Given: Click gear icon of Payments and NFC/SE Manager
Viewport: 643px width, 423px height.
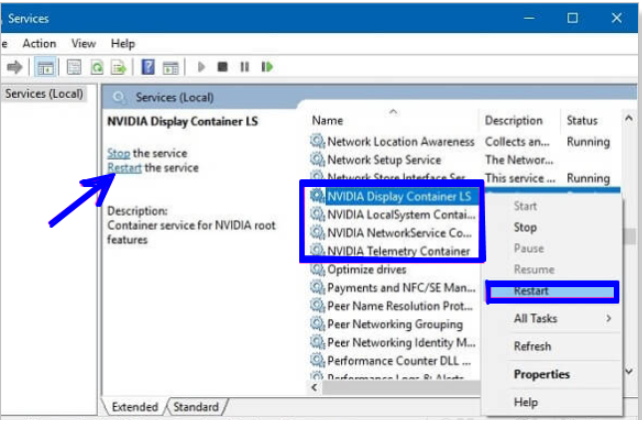Looking at the screenshot, I should click(317, 288).
